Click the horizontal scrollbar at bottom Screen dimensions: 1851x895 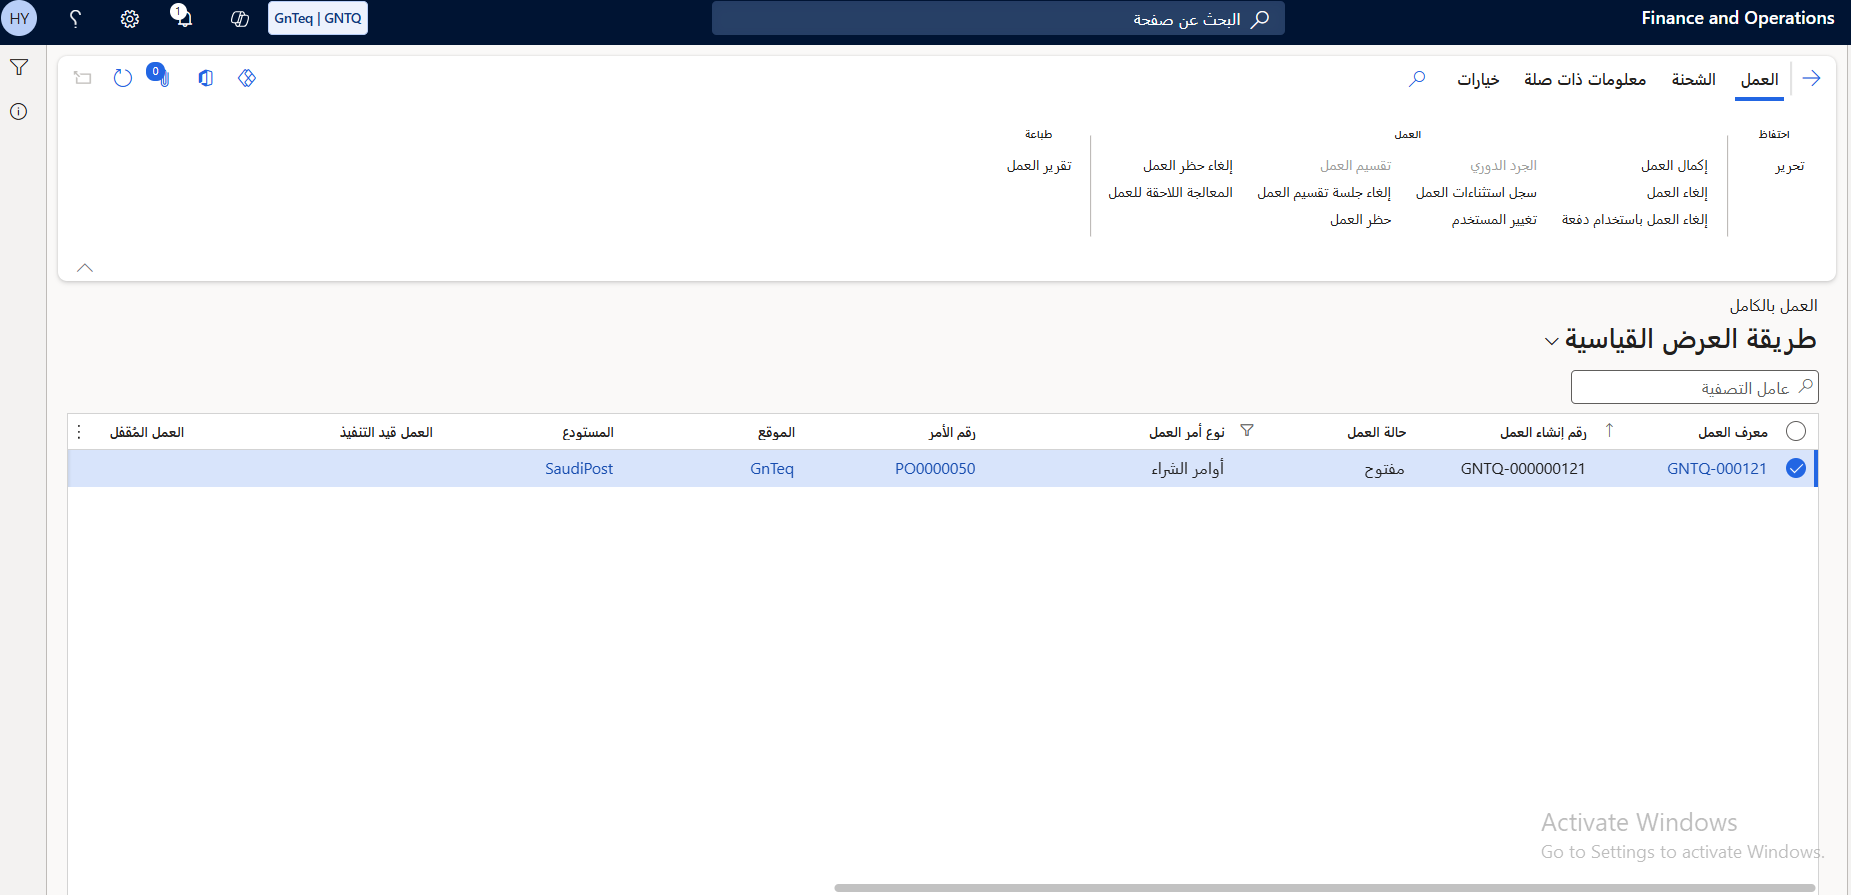[1324, 887]
